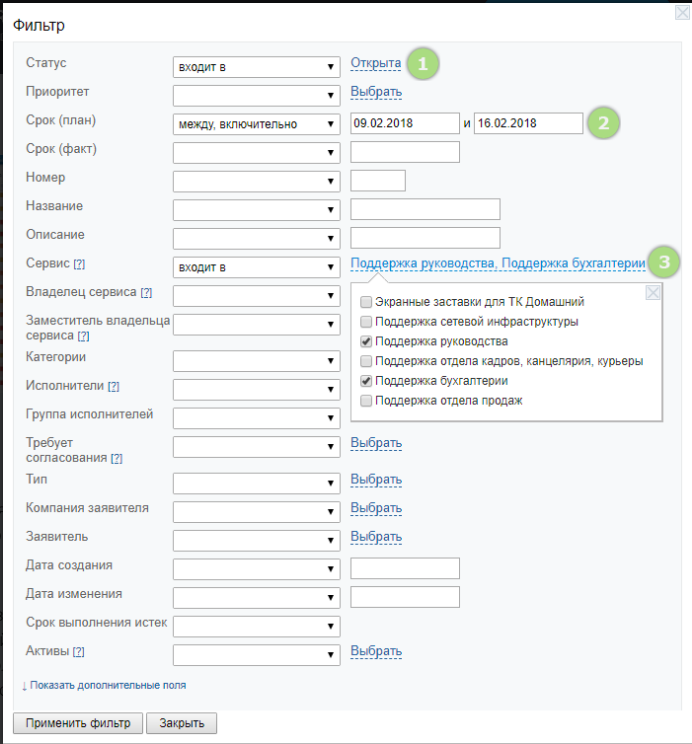Image resolution: width=692 pixels, height=744 pixels.
Task: Open the Категории dropdown
Action: [x=256, y=360]
